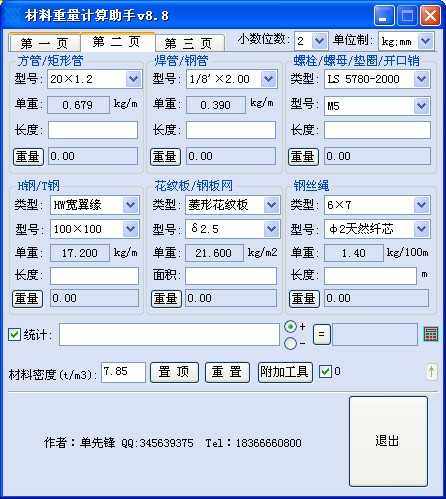446x499 pixels.
Task: Click the Tel：18366660800 text
Action: [x=253, y=443]
